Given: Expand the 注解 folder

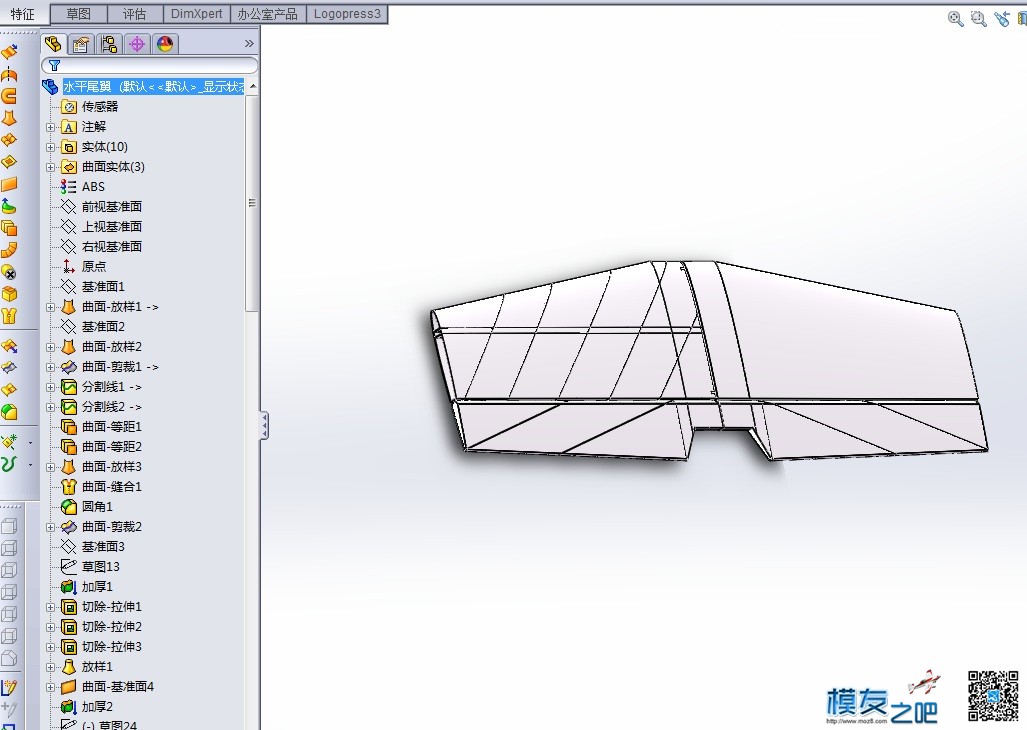Looking at the screenshot, I should click(50, 127).
